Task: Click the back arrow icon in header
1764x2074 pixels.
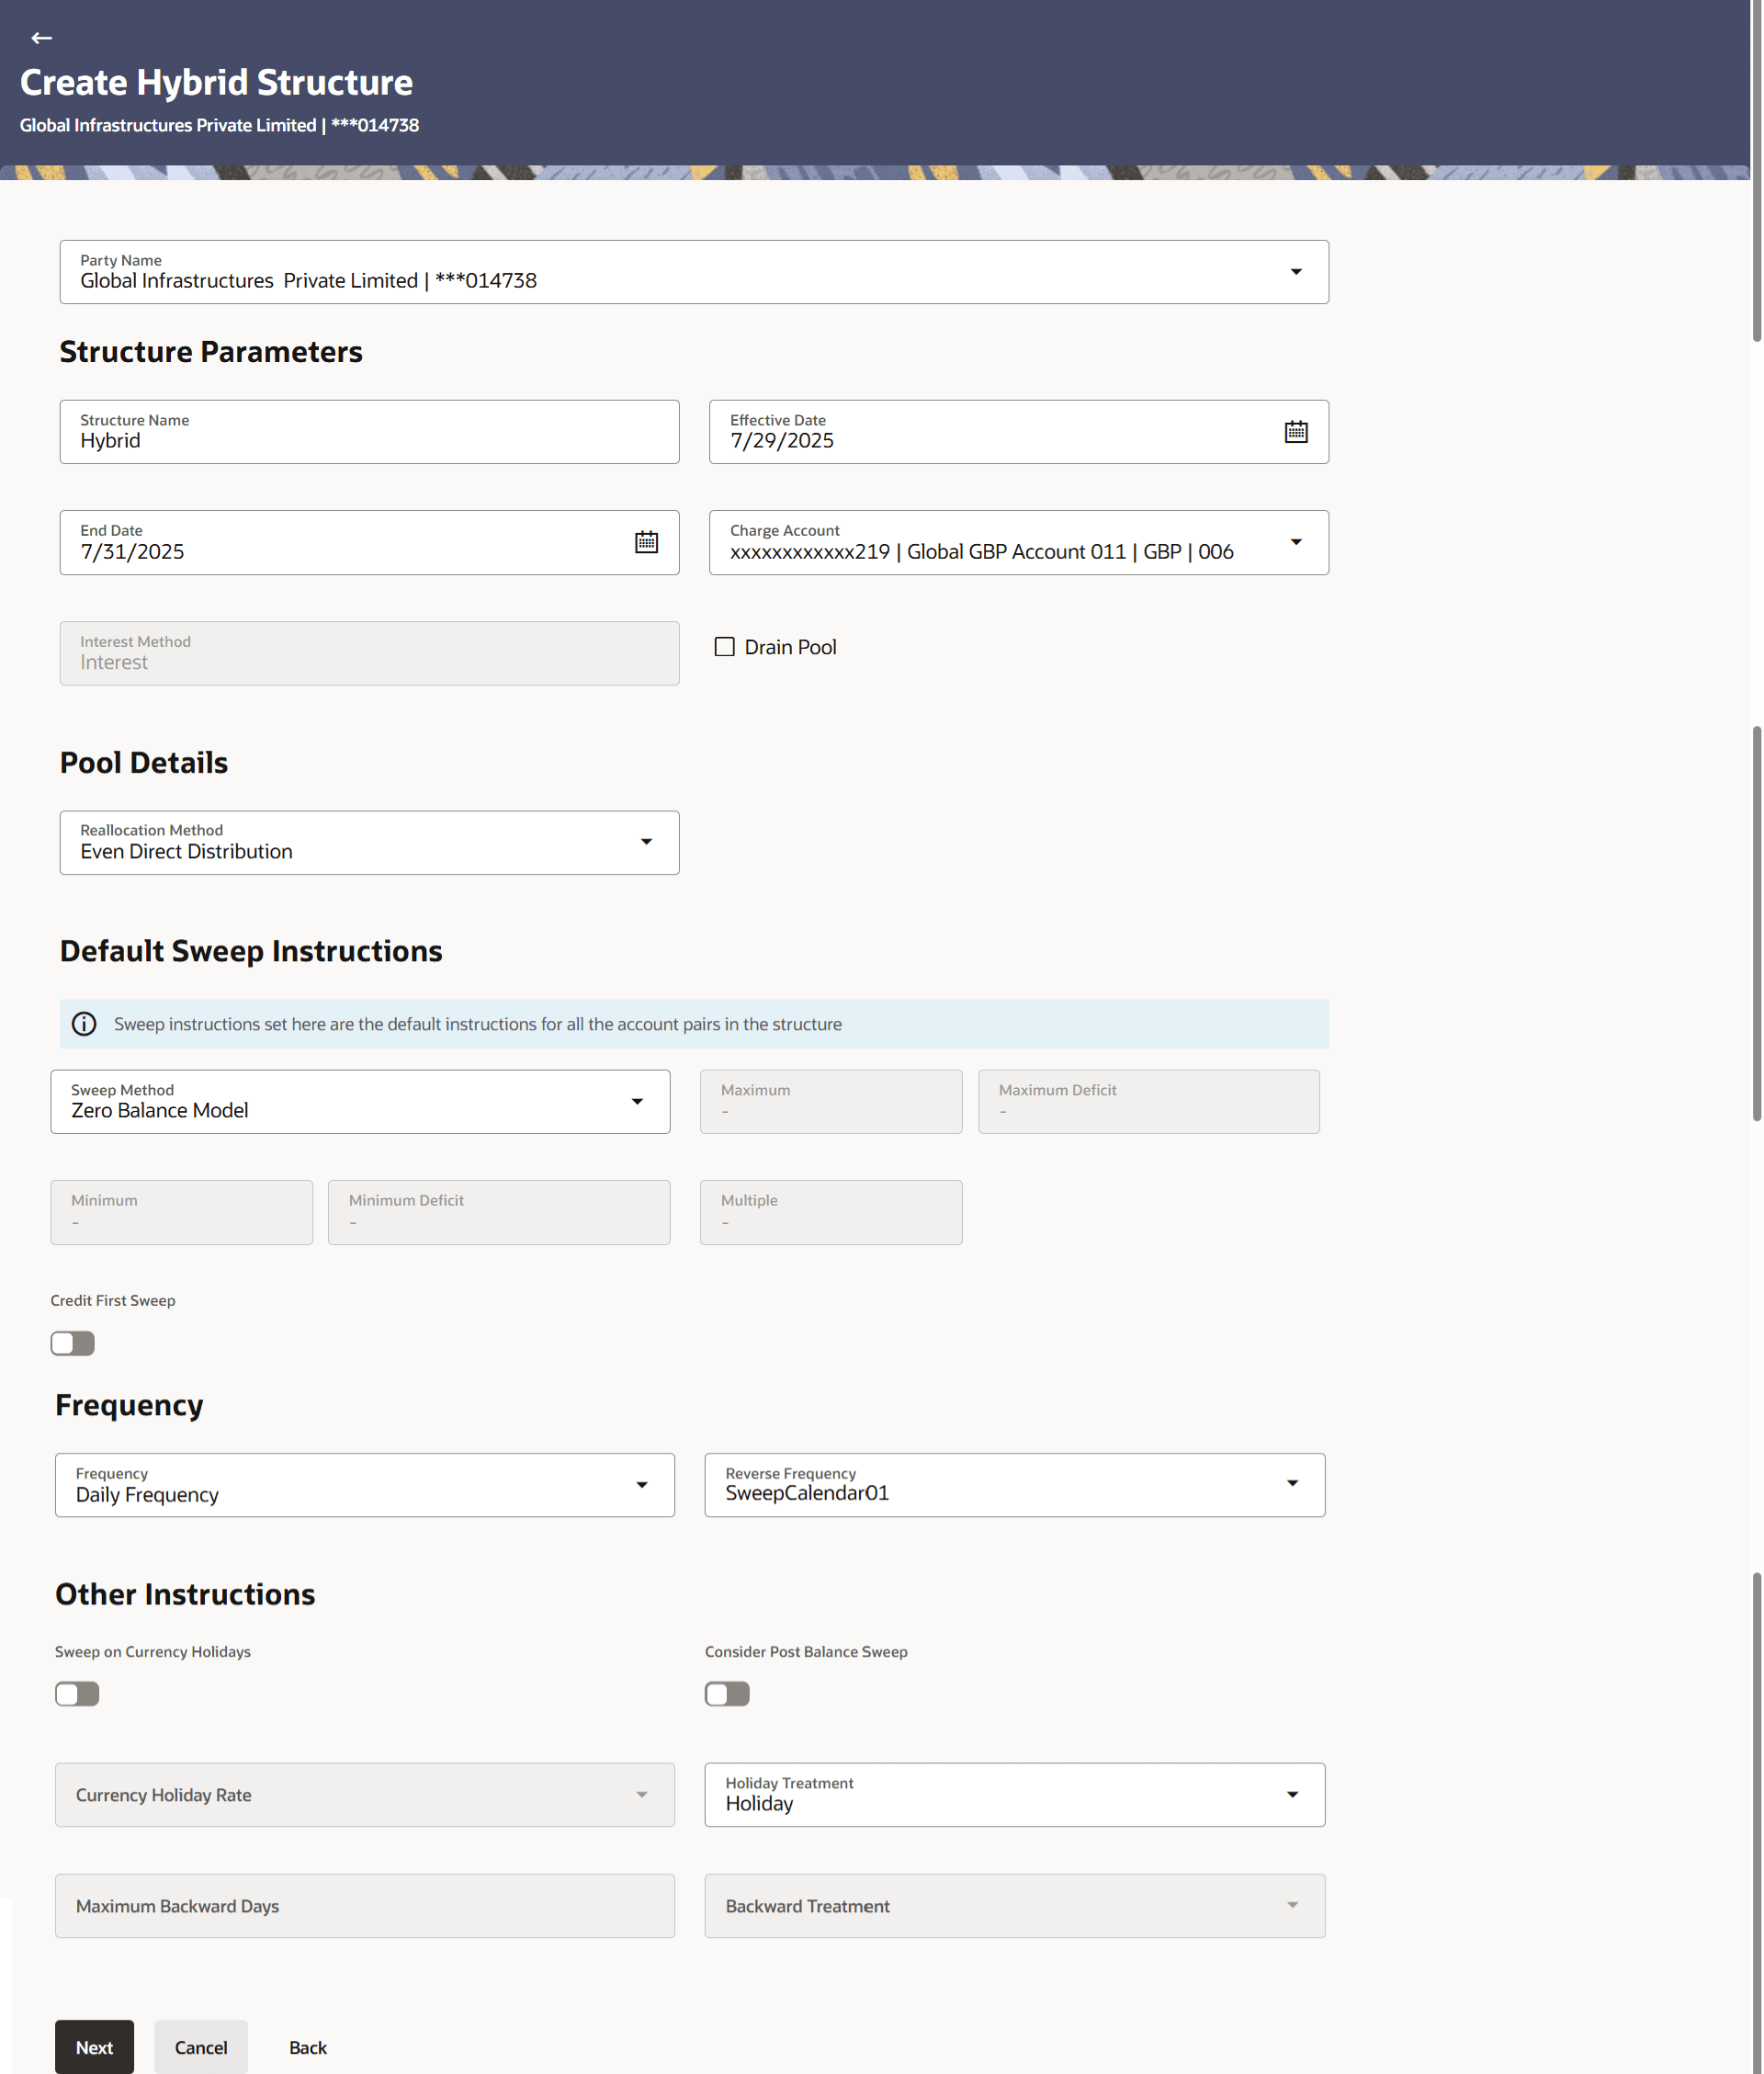Action: point(41,38)
